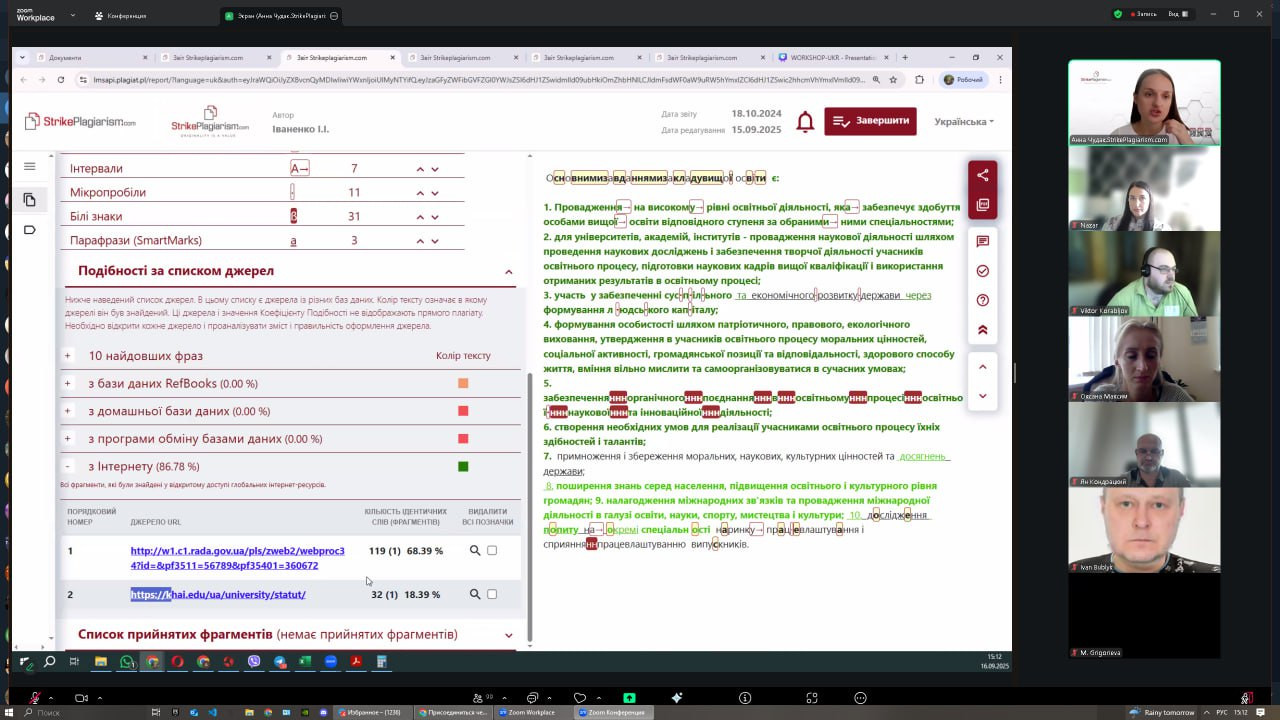The height and width of the screenshot is (720, 1280).
Task: Click the magnifier icon for rada.gov.ua source
Action: (x=475, y=551)
